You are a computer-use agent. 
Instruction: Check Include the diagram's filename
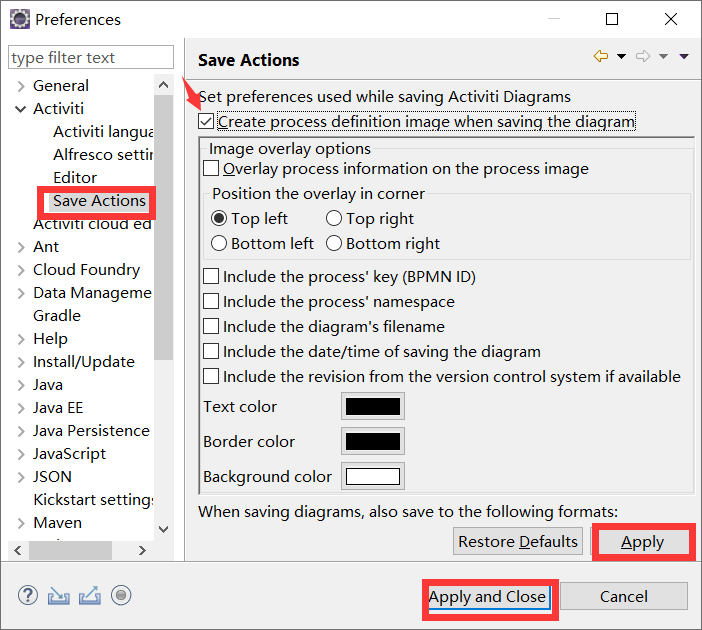click(x=211, y=326)
